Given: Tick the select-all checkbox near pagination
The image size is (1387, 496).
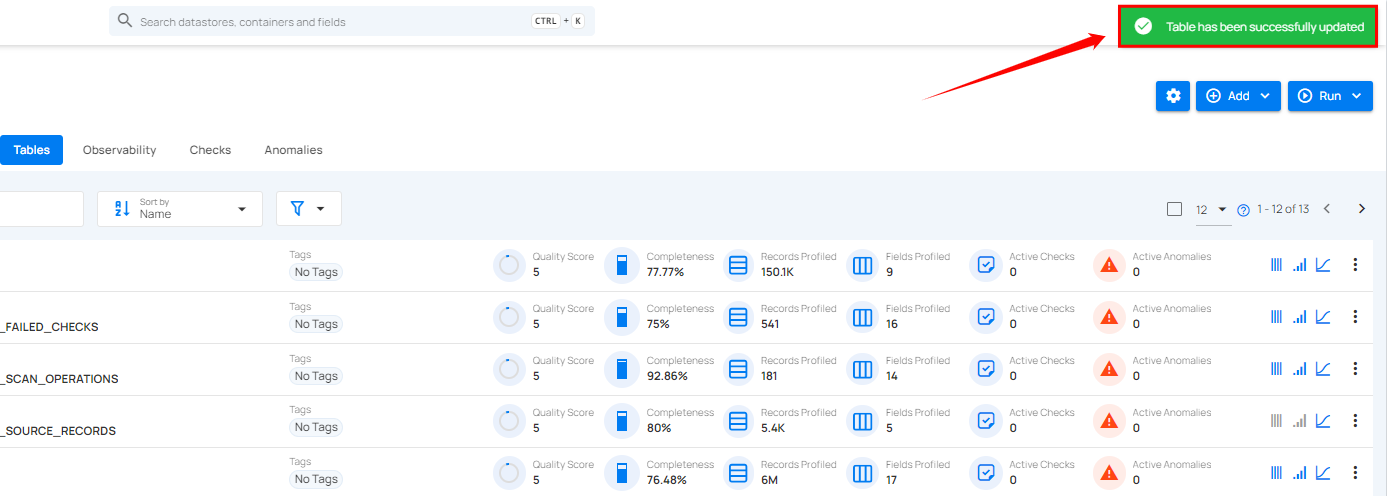Looking at the screenshot, I should 1174,209.
